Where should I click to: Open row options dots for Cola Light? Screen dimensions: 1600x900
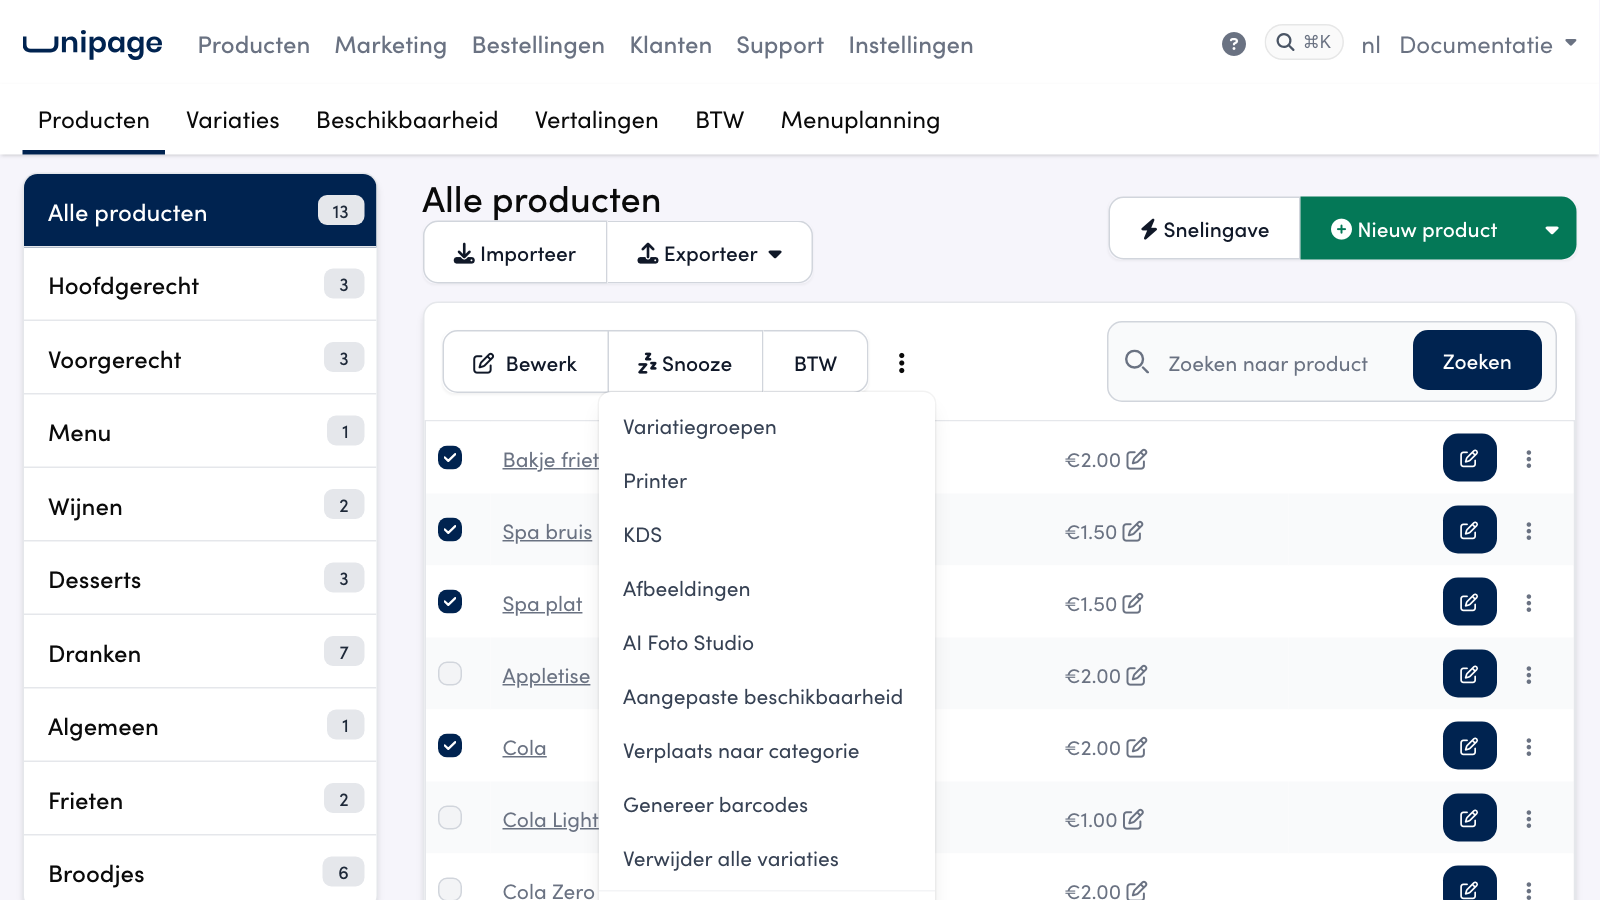1528,819
